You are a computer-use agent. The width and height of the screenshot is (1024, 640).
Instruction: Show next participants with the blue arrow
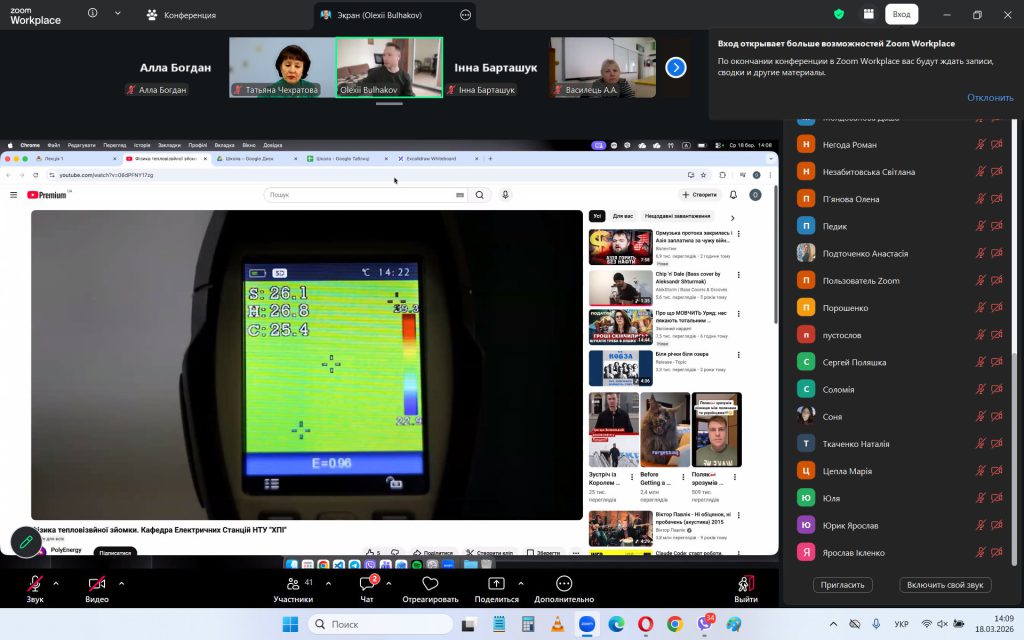pyautogui.click(x=676, y=67)
